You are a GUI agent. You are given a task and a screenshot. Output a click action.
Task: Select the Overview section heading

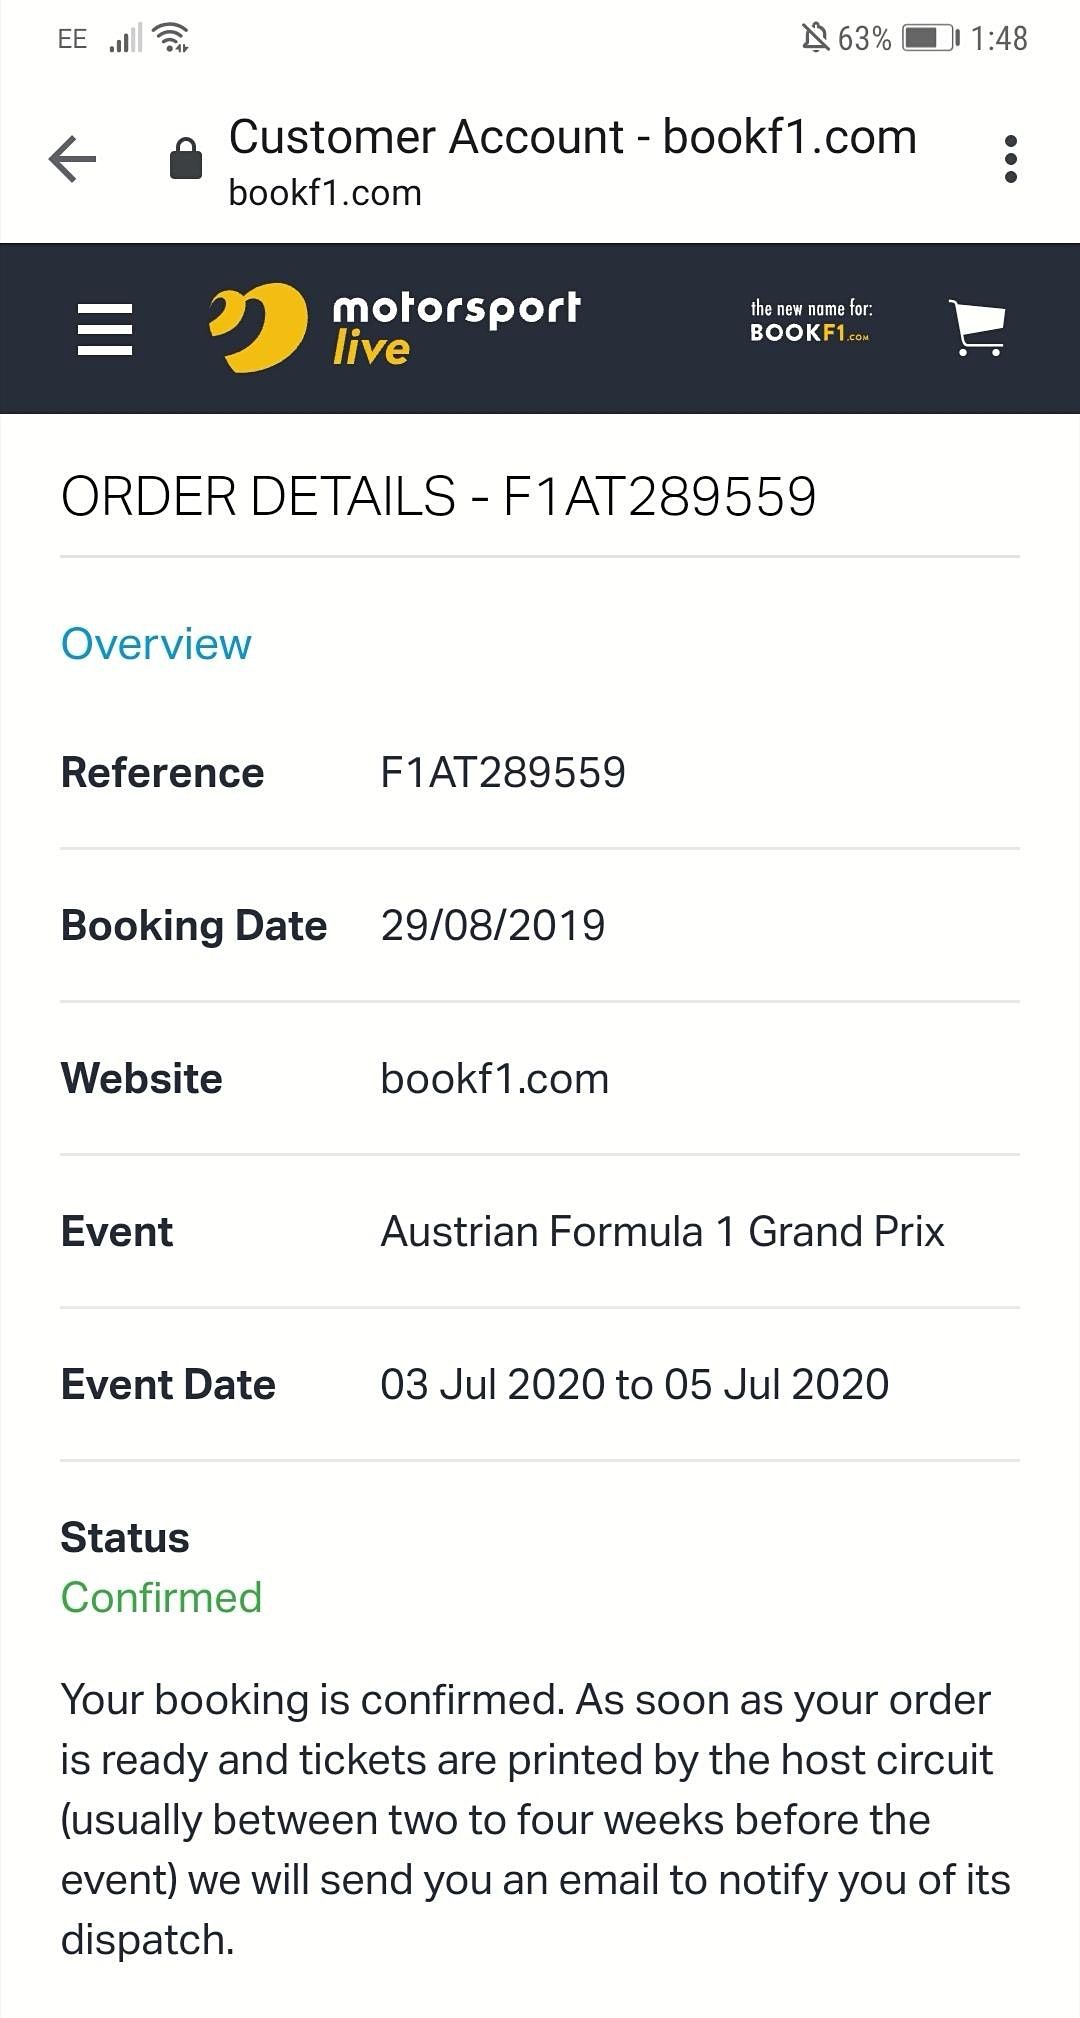tap(156, 644)
